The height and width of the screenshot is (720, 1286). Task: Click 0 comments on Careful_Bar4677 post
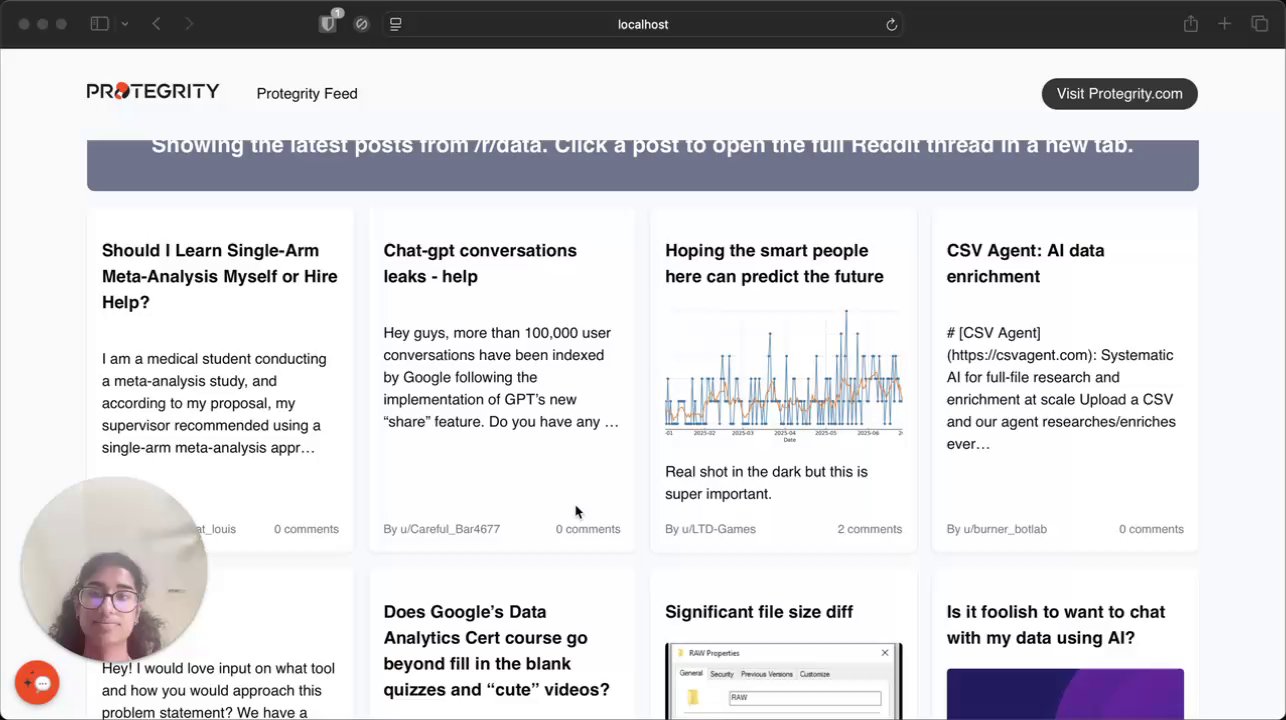pos(588,529)
